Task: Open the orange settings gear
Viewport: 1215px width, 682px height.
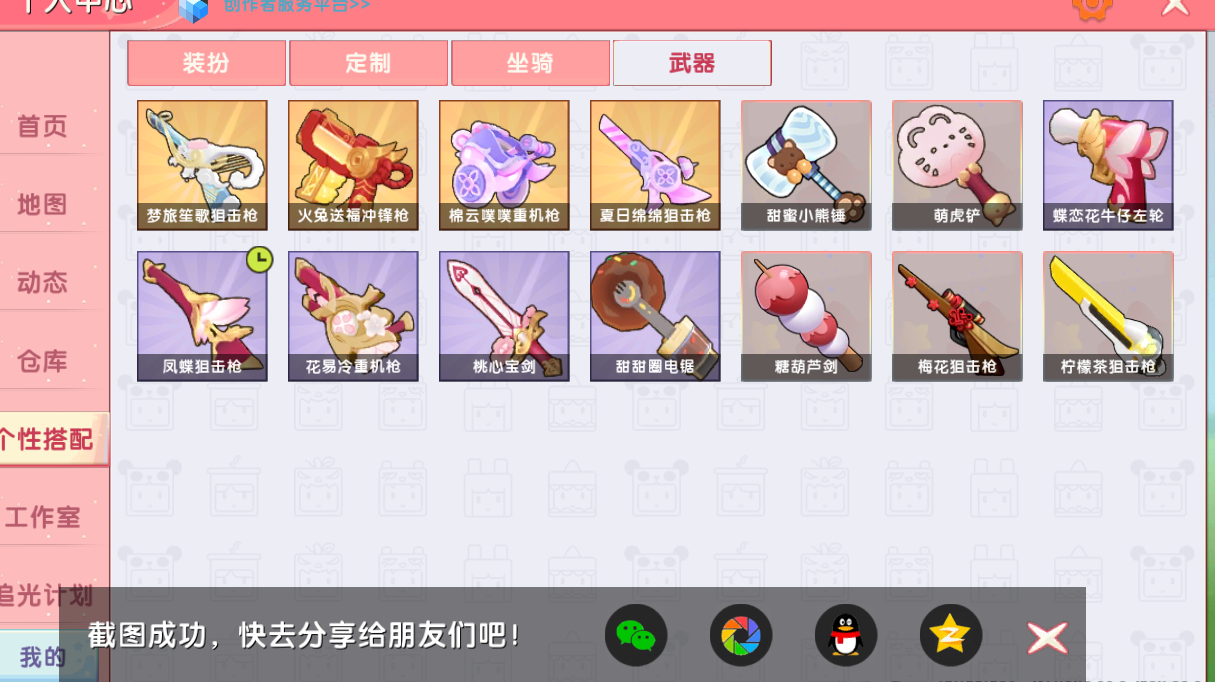Action: (x=1092, y=8)
